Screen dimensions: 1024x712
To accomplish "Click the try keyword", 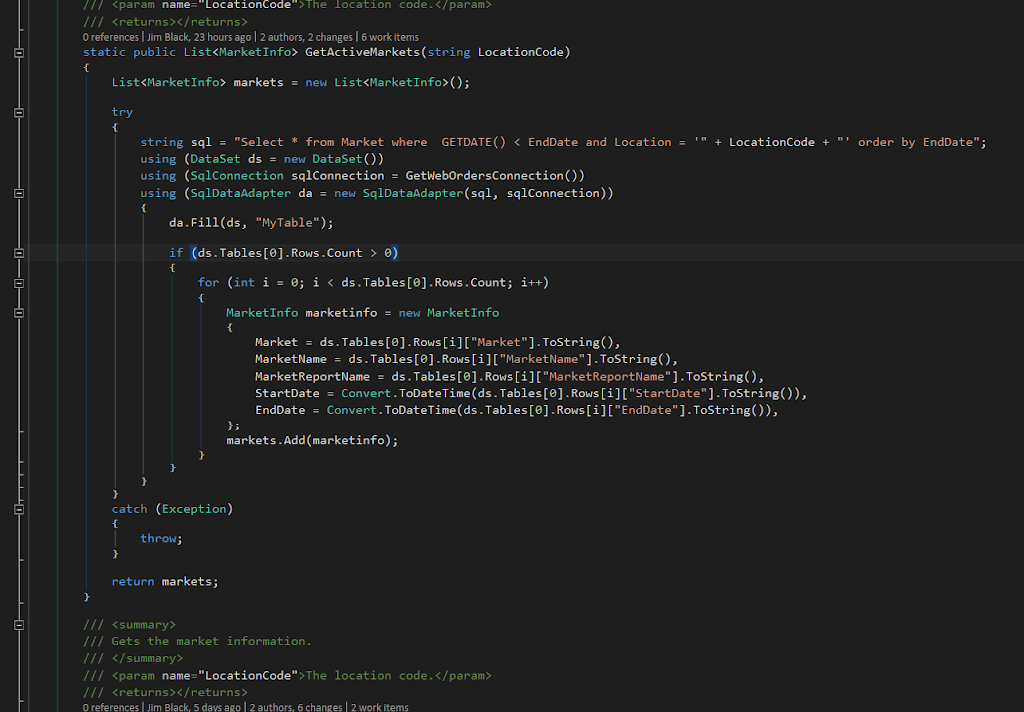I will click(122, 112).
